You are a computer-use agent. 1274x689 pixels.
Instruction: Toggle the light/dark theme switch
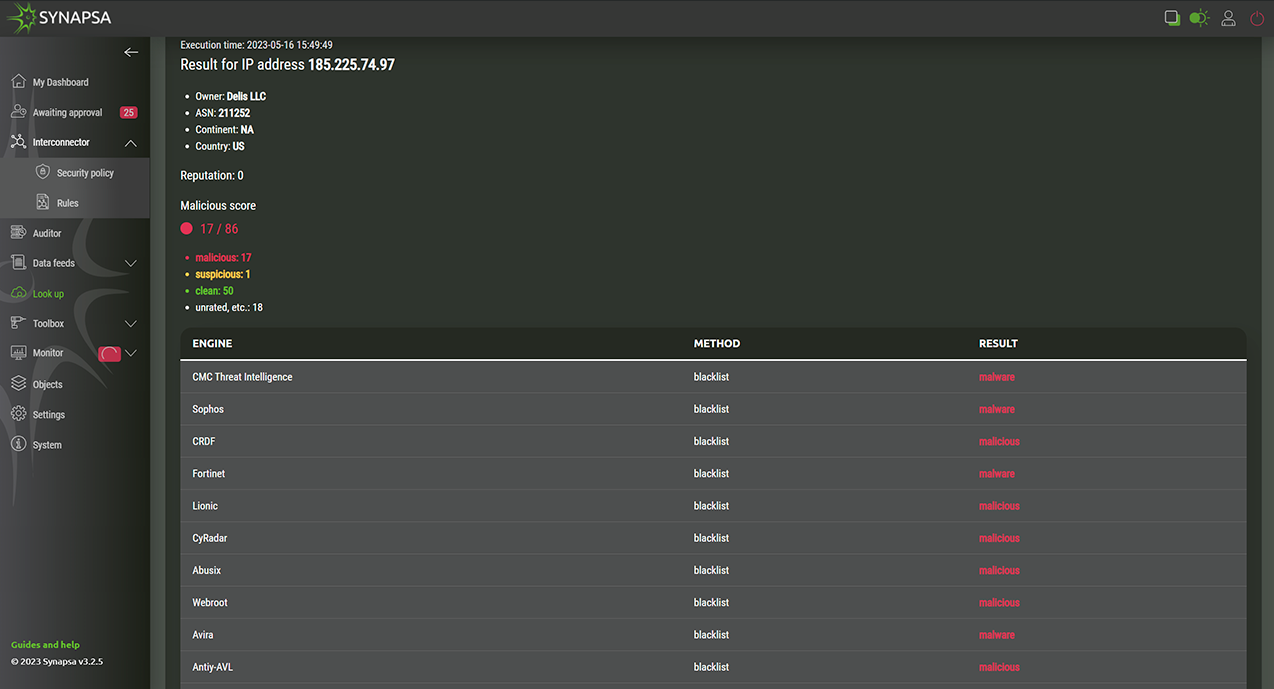1199,18
